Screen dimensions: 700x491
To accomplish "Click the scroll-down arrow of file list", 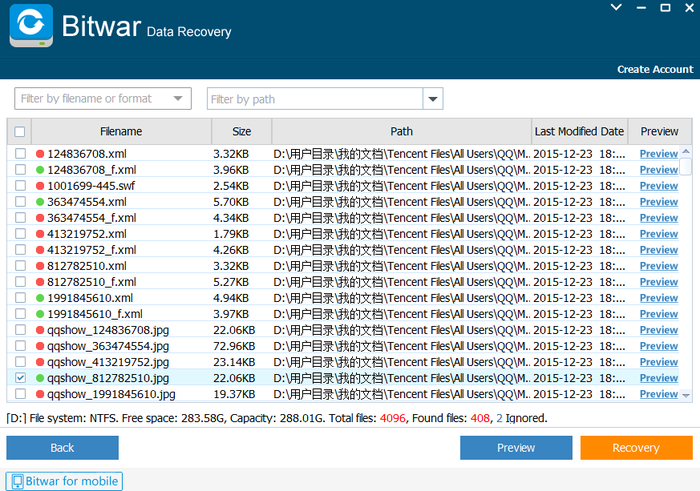I will point(686,395).
